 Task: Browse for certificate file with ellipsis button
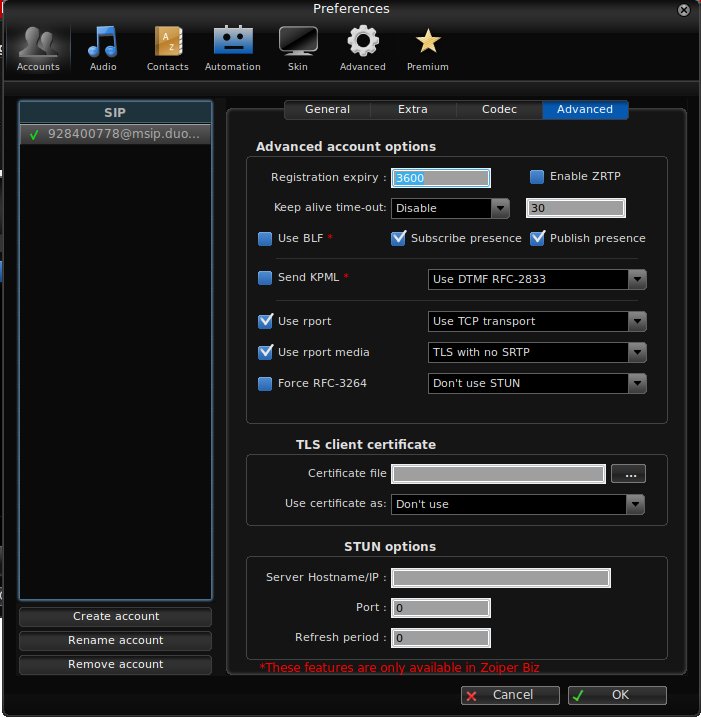click(630, 474)
